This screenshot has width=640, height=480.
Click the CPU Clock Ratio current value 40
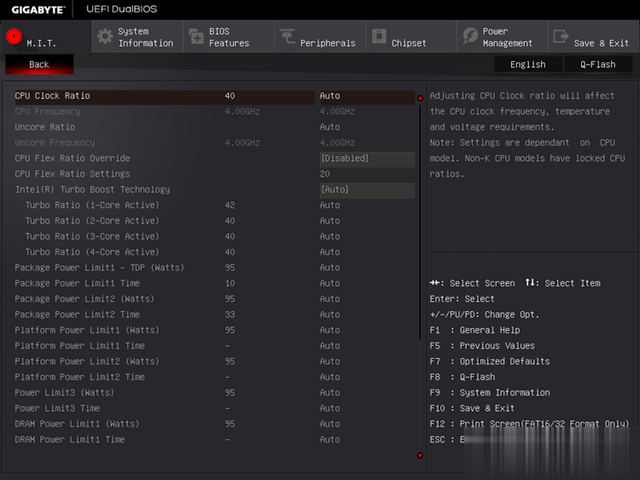230,96
